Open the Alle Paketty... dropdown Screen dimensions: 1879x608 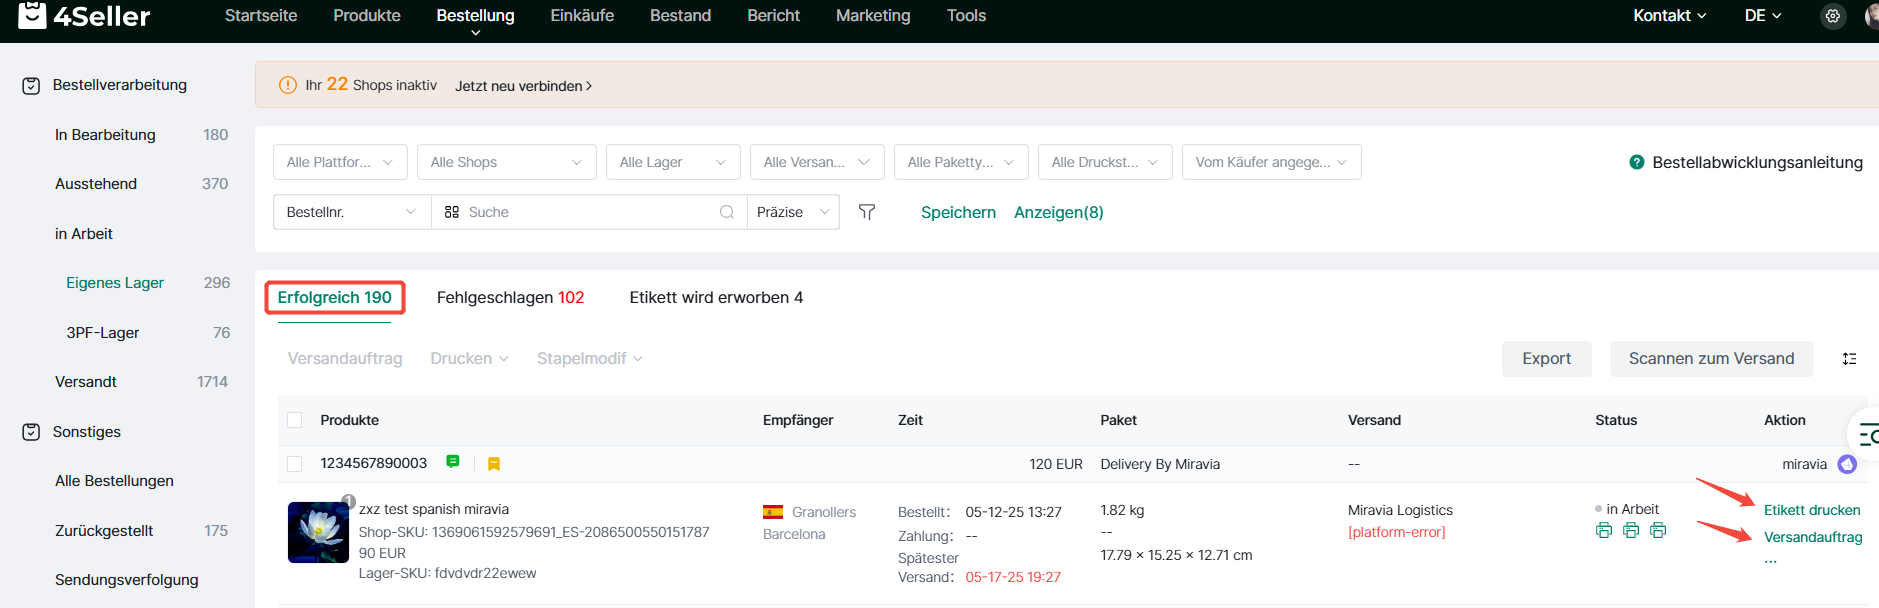961,162
